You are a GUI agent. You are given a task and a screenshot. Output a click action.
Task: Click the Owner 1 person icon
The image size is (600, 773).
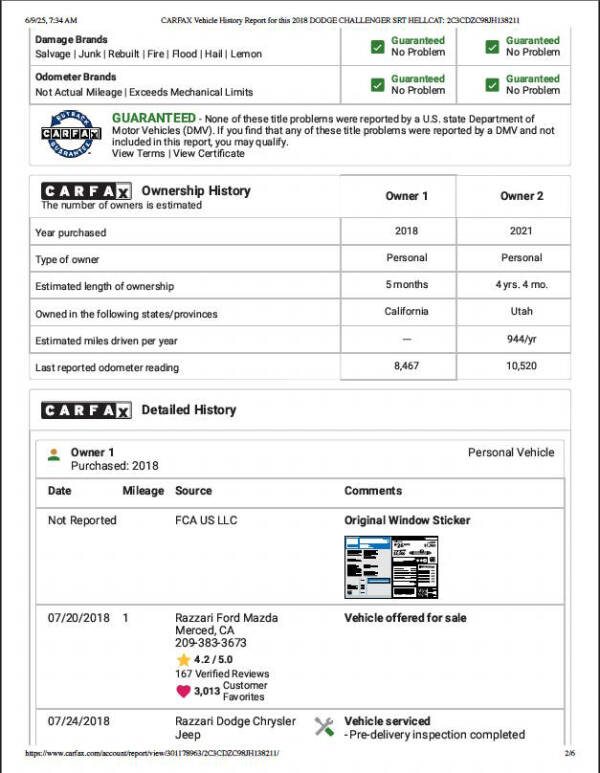[54, 455]
